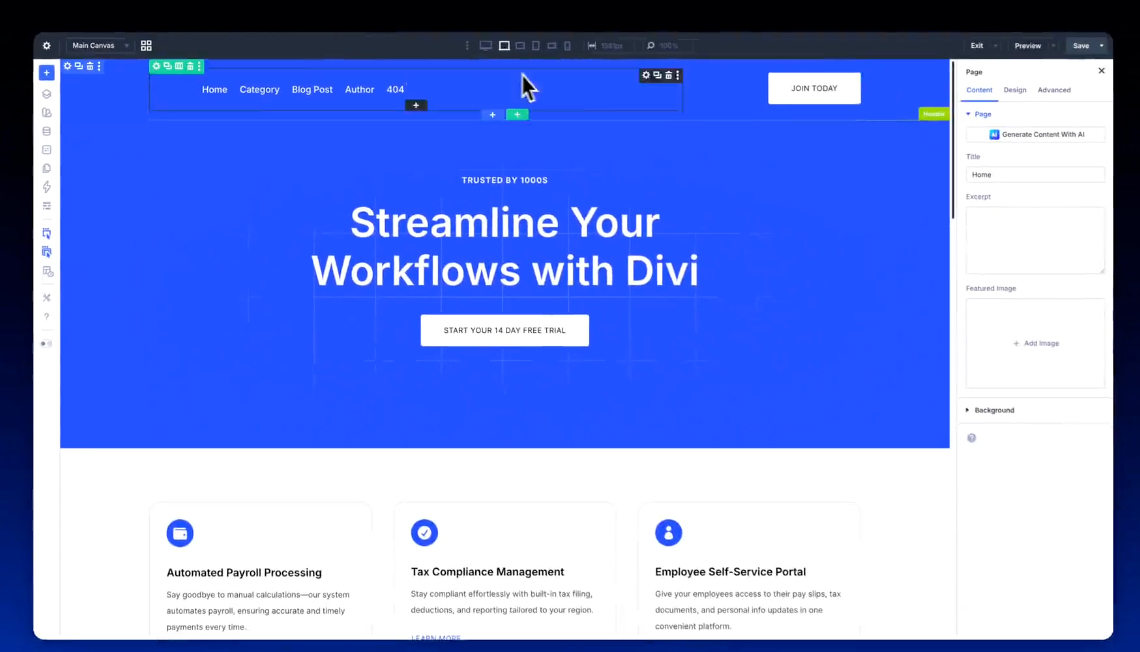Click the Employee Self-Service Portal person icon
The width and height of the screenshot is (1140, 652).
point(668,533)
